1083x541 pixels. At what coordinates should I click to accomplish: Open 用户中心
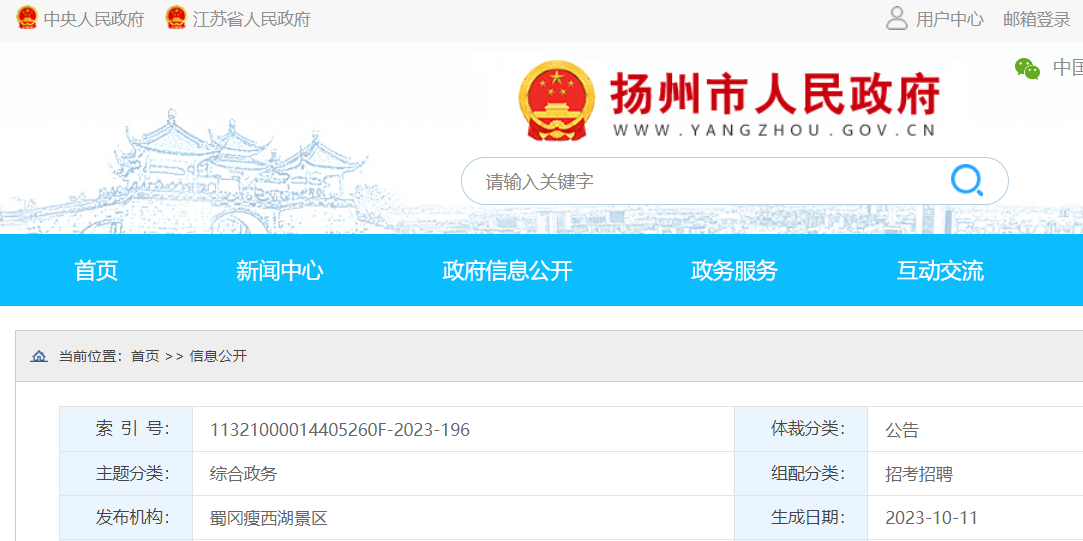click(950, 19)
